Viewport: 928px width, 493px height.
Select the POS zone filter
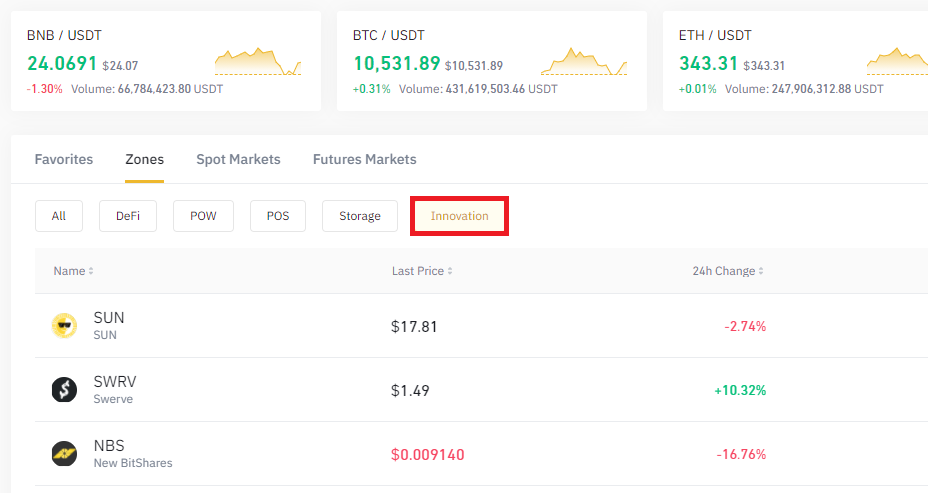tap(278, 216)
